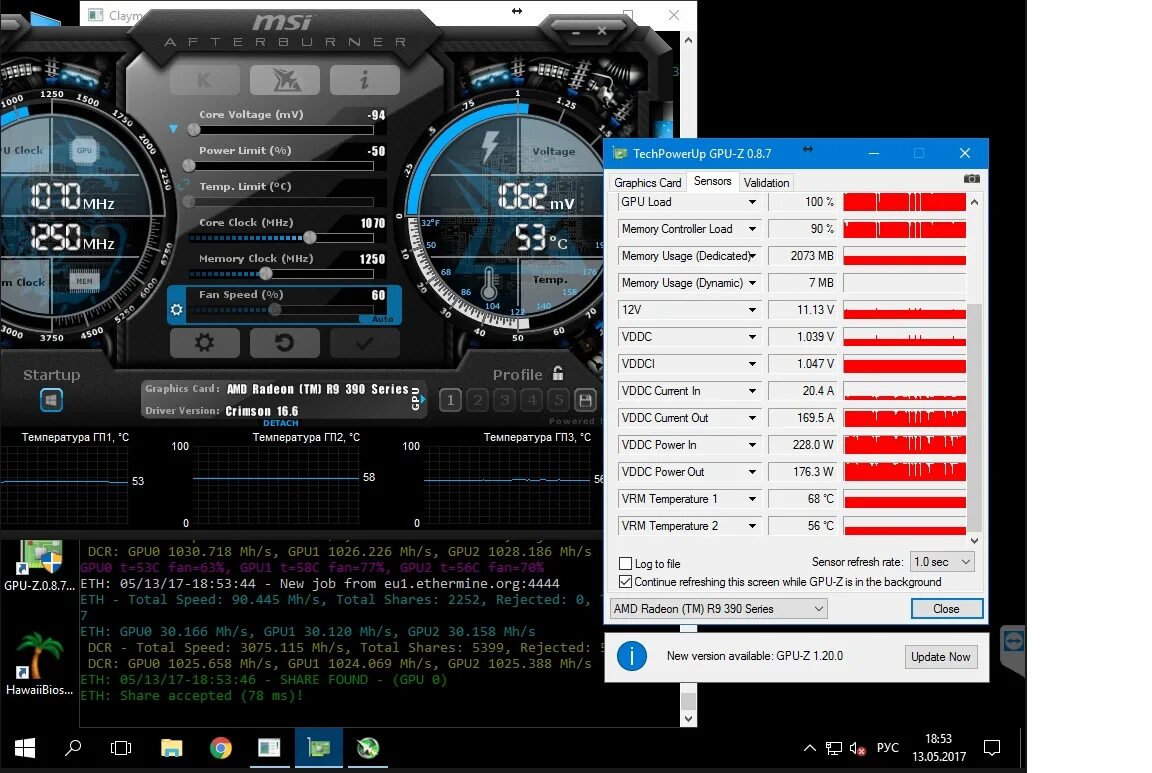Click the Power Limit slider handle
Screen dimensions: 1152x773
coord(189,166)
